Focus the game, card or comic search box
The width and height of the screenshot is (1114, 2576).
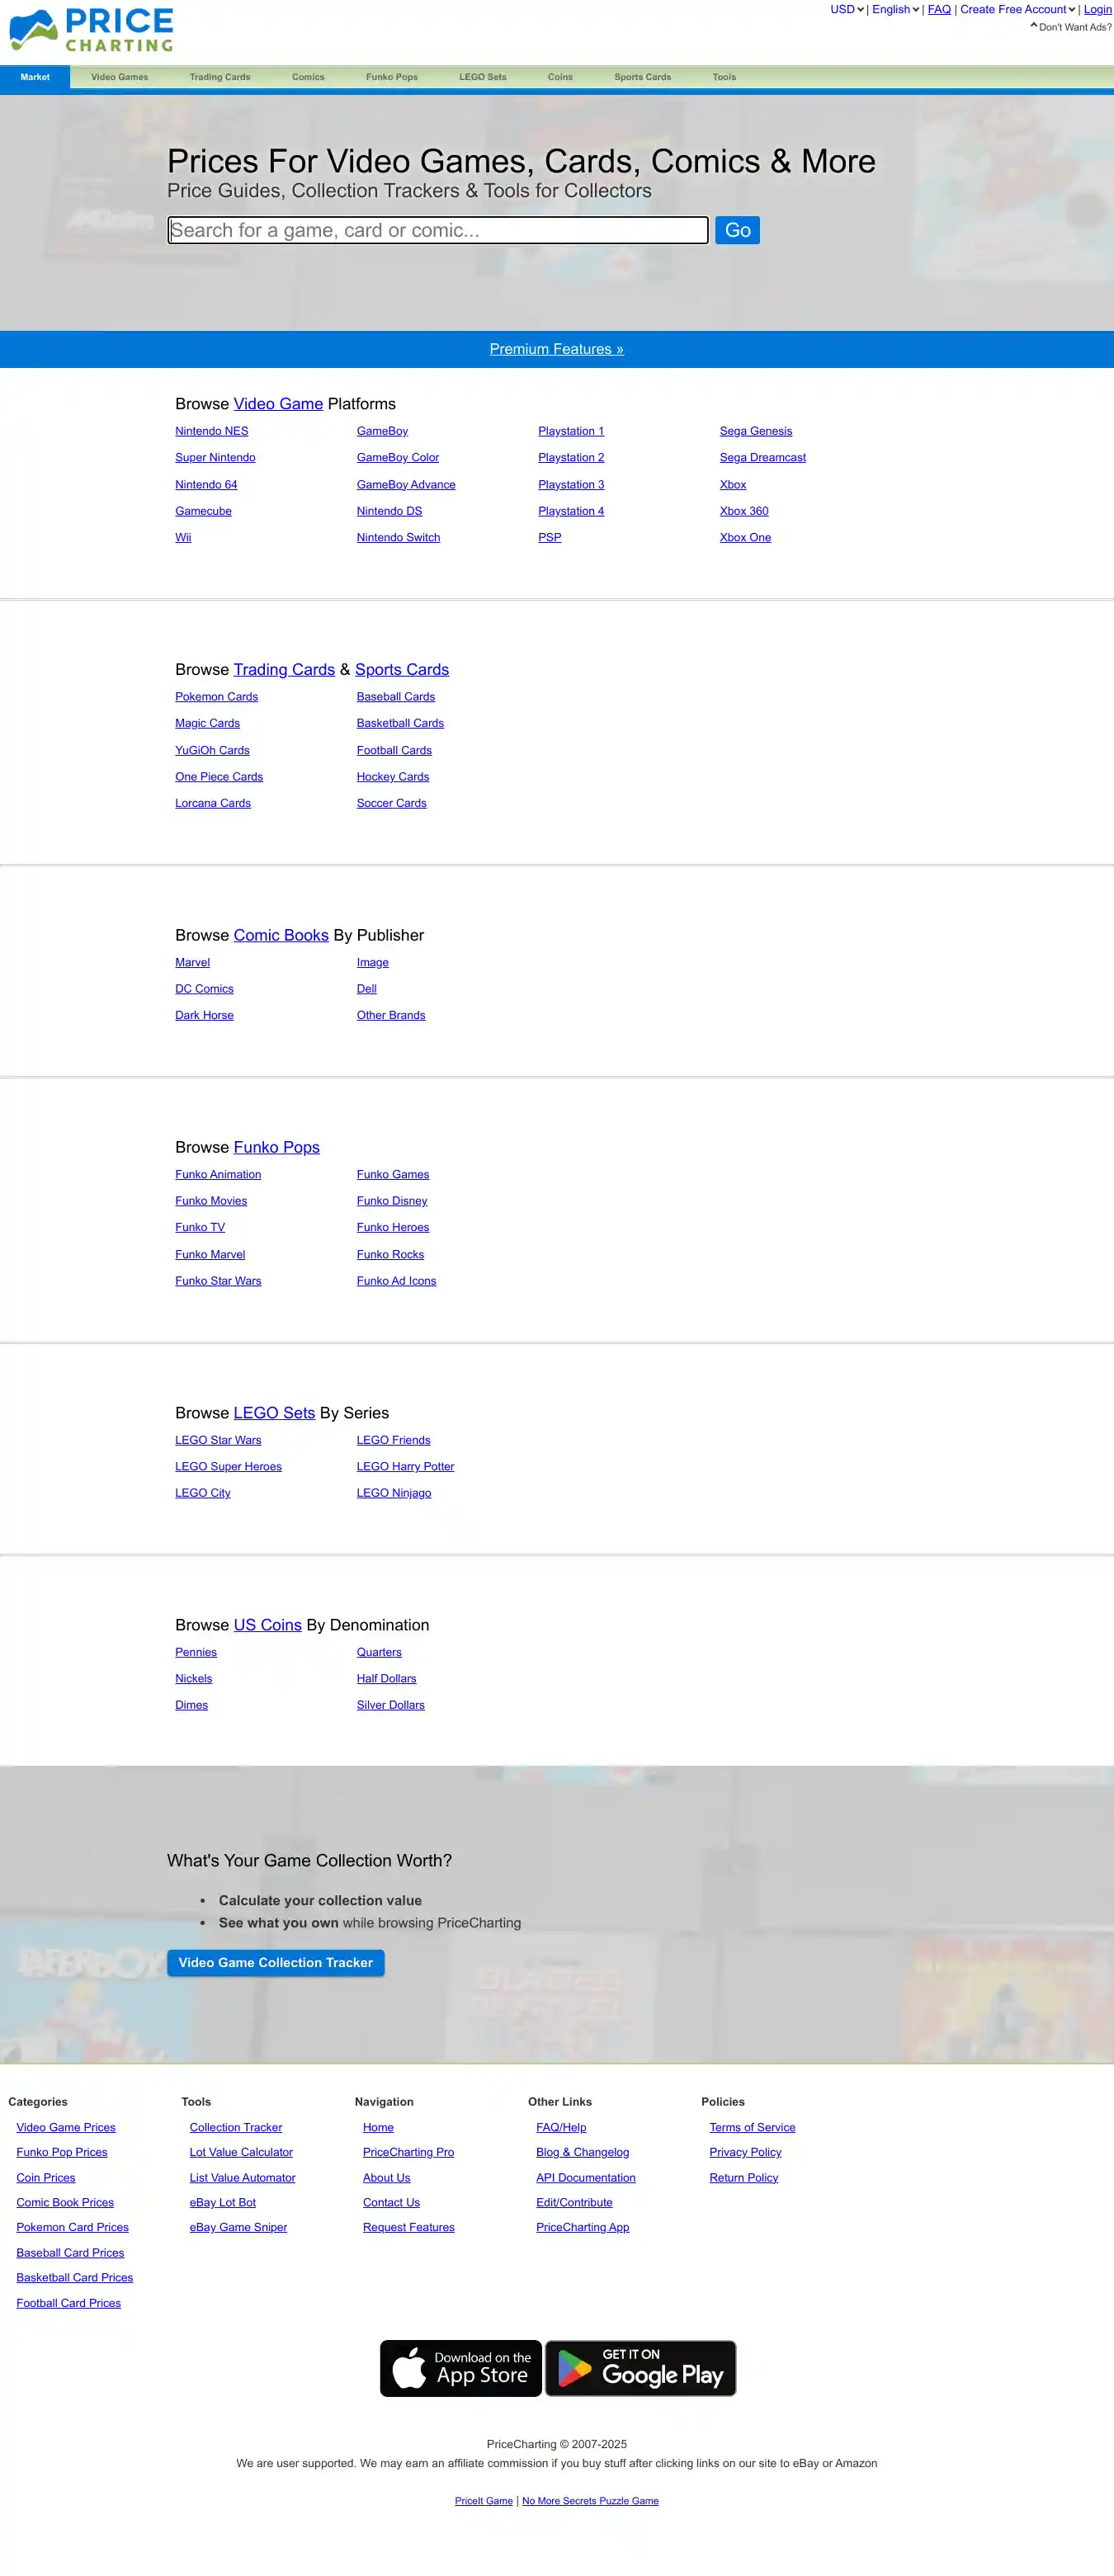pos(438,230)
